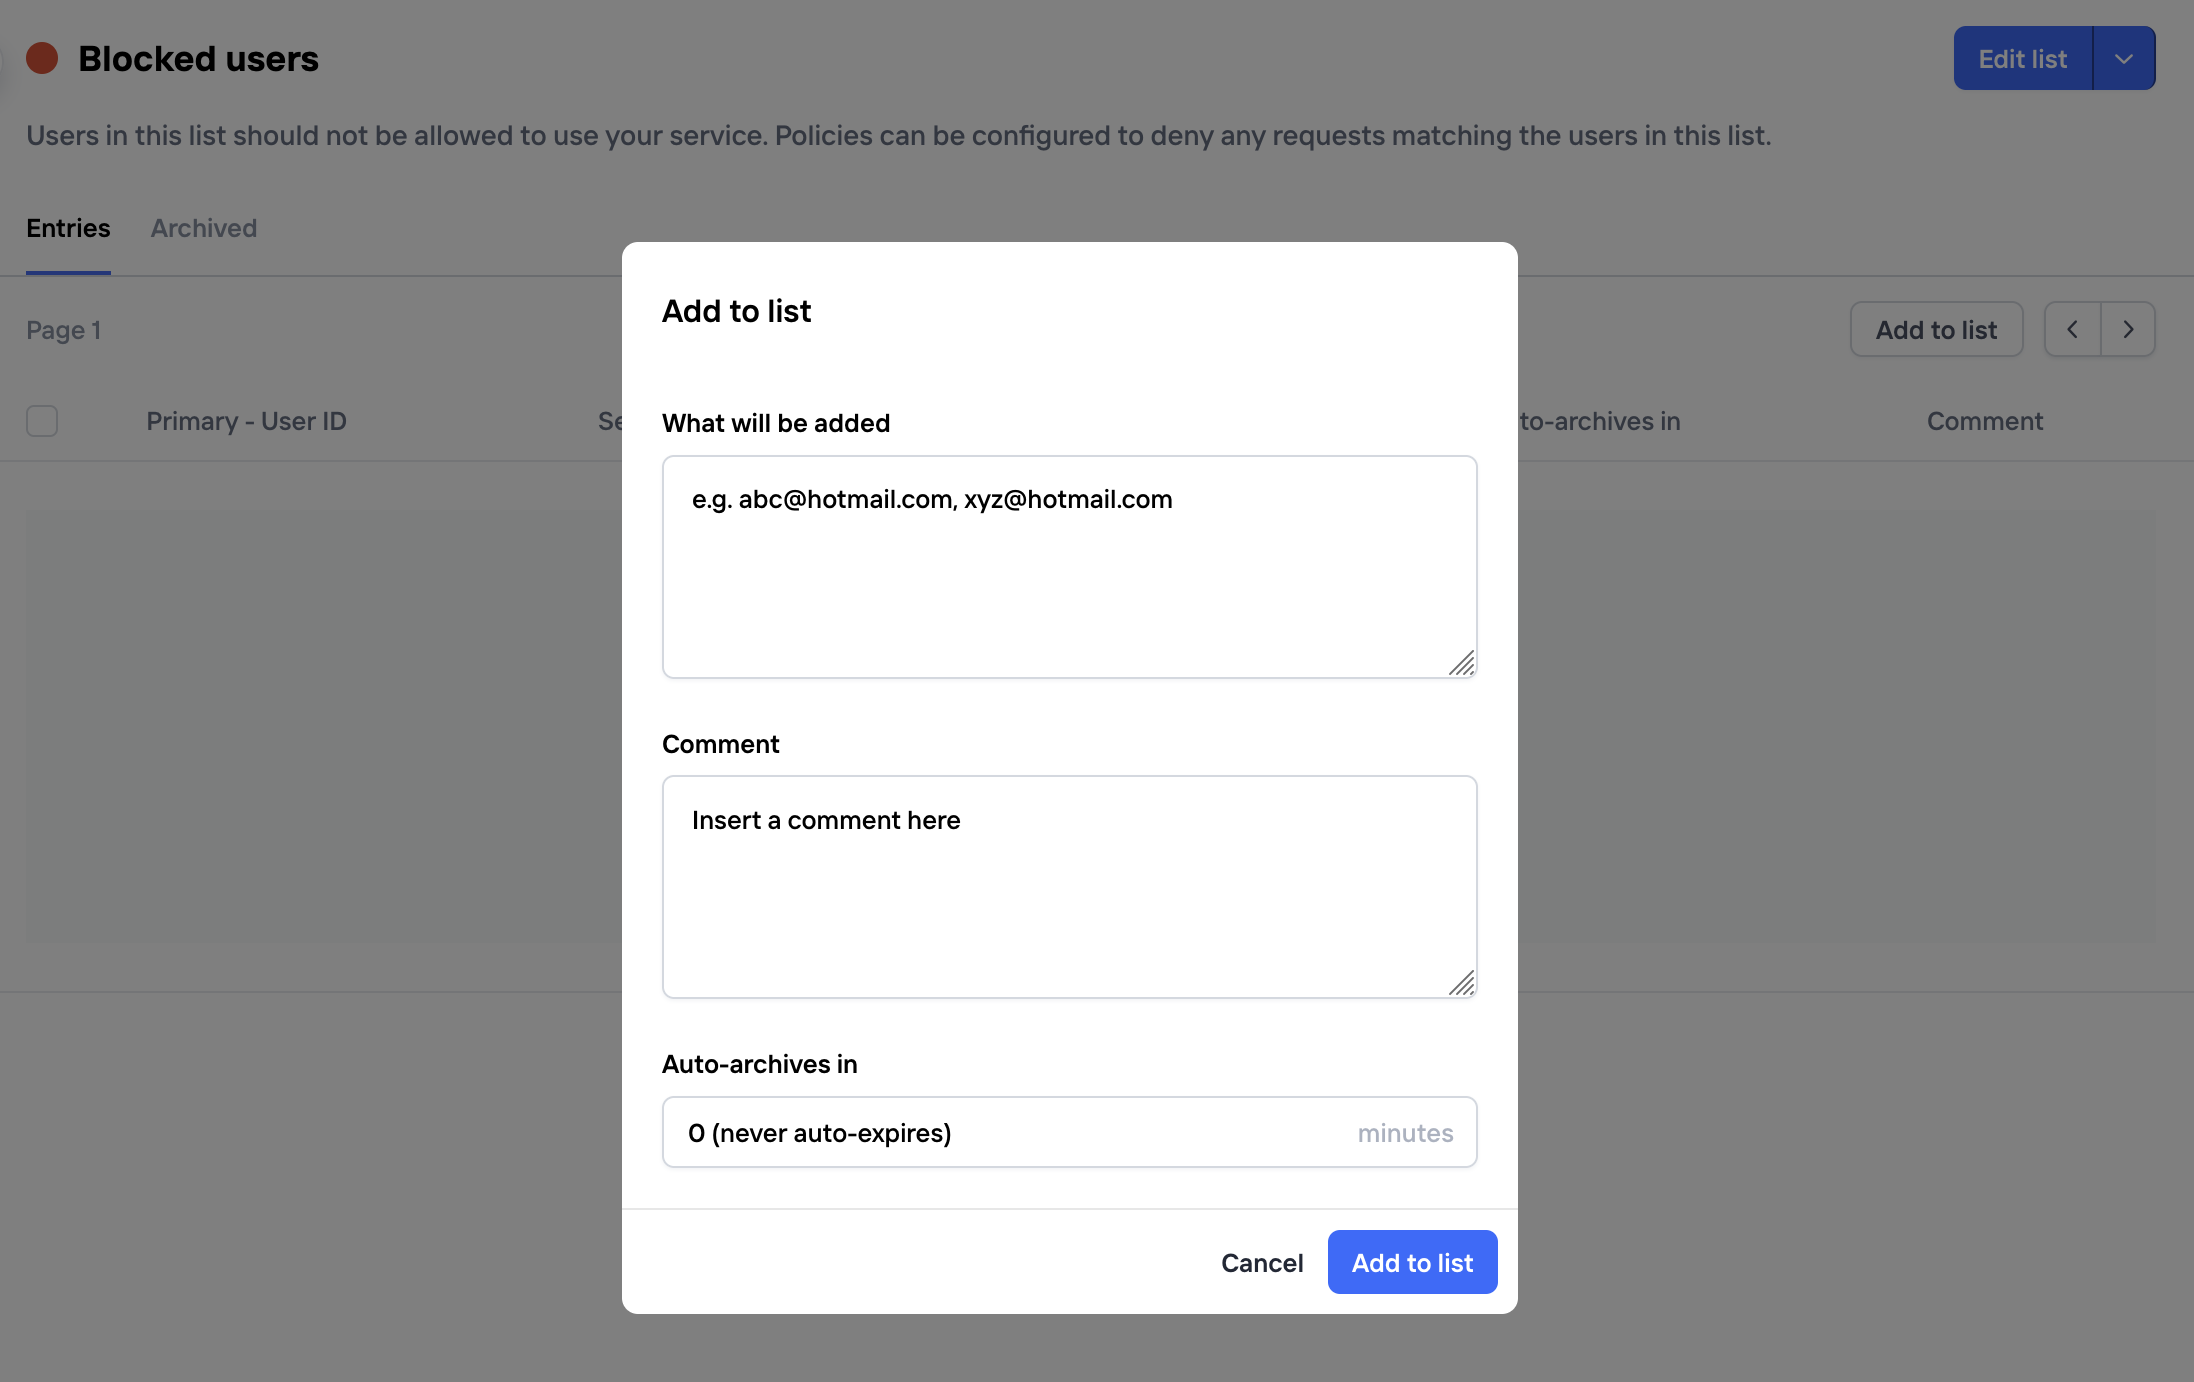The width and height of the screenshot is (2194, 1382).
Task: Open the Edit list dropdown arrow
Action: point(2123,58)
